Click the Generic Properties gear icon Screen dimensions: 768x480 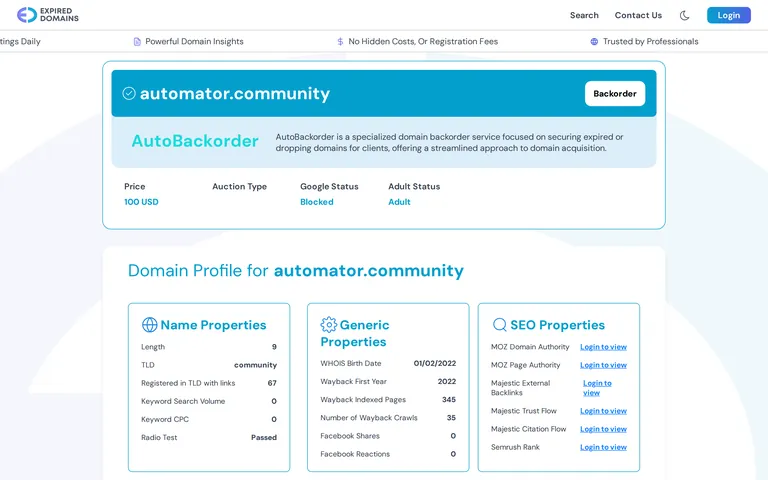pos(329,324)
